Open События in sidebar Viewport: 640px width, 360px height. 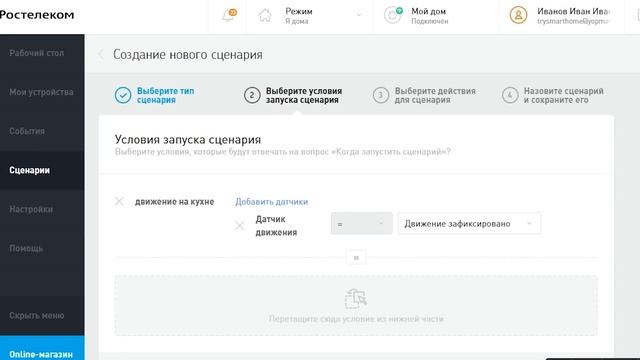tap(27, 131)
